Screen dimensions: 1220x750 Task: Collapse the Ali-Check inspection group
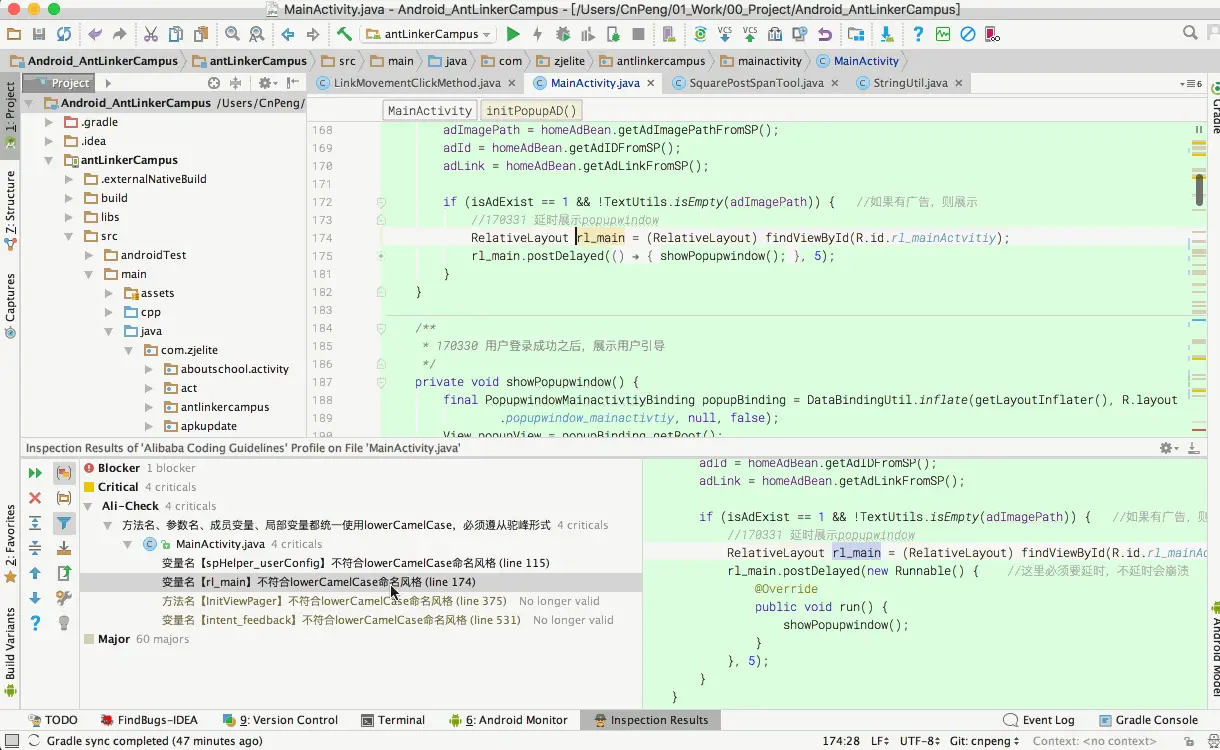pyautogui.click(x=90, y=506)
